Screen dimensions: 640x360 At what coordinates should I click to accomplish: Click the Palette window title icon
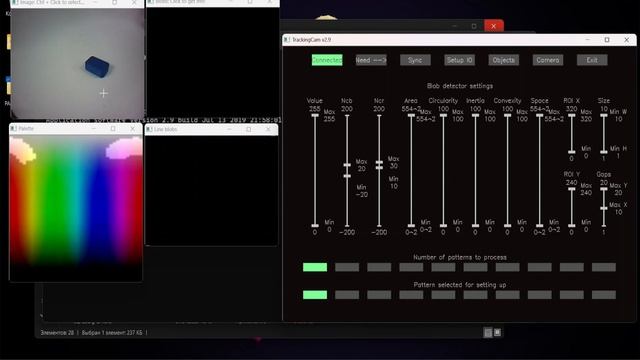[14, 129]
